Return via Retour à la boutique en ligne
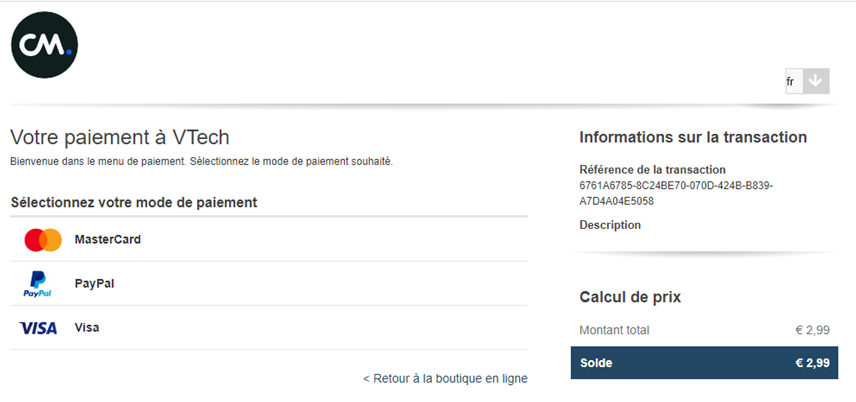The height and width of the screenshot is (402, 856). pyautogui.click(x=445, y=379)
